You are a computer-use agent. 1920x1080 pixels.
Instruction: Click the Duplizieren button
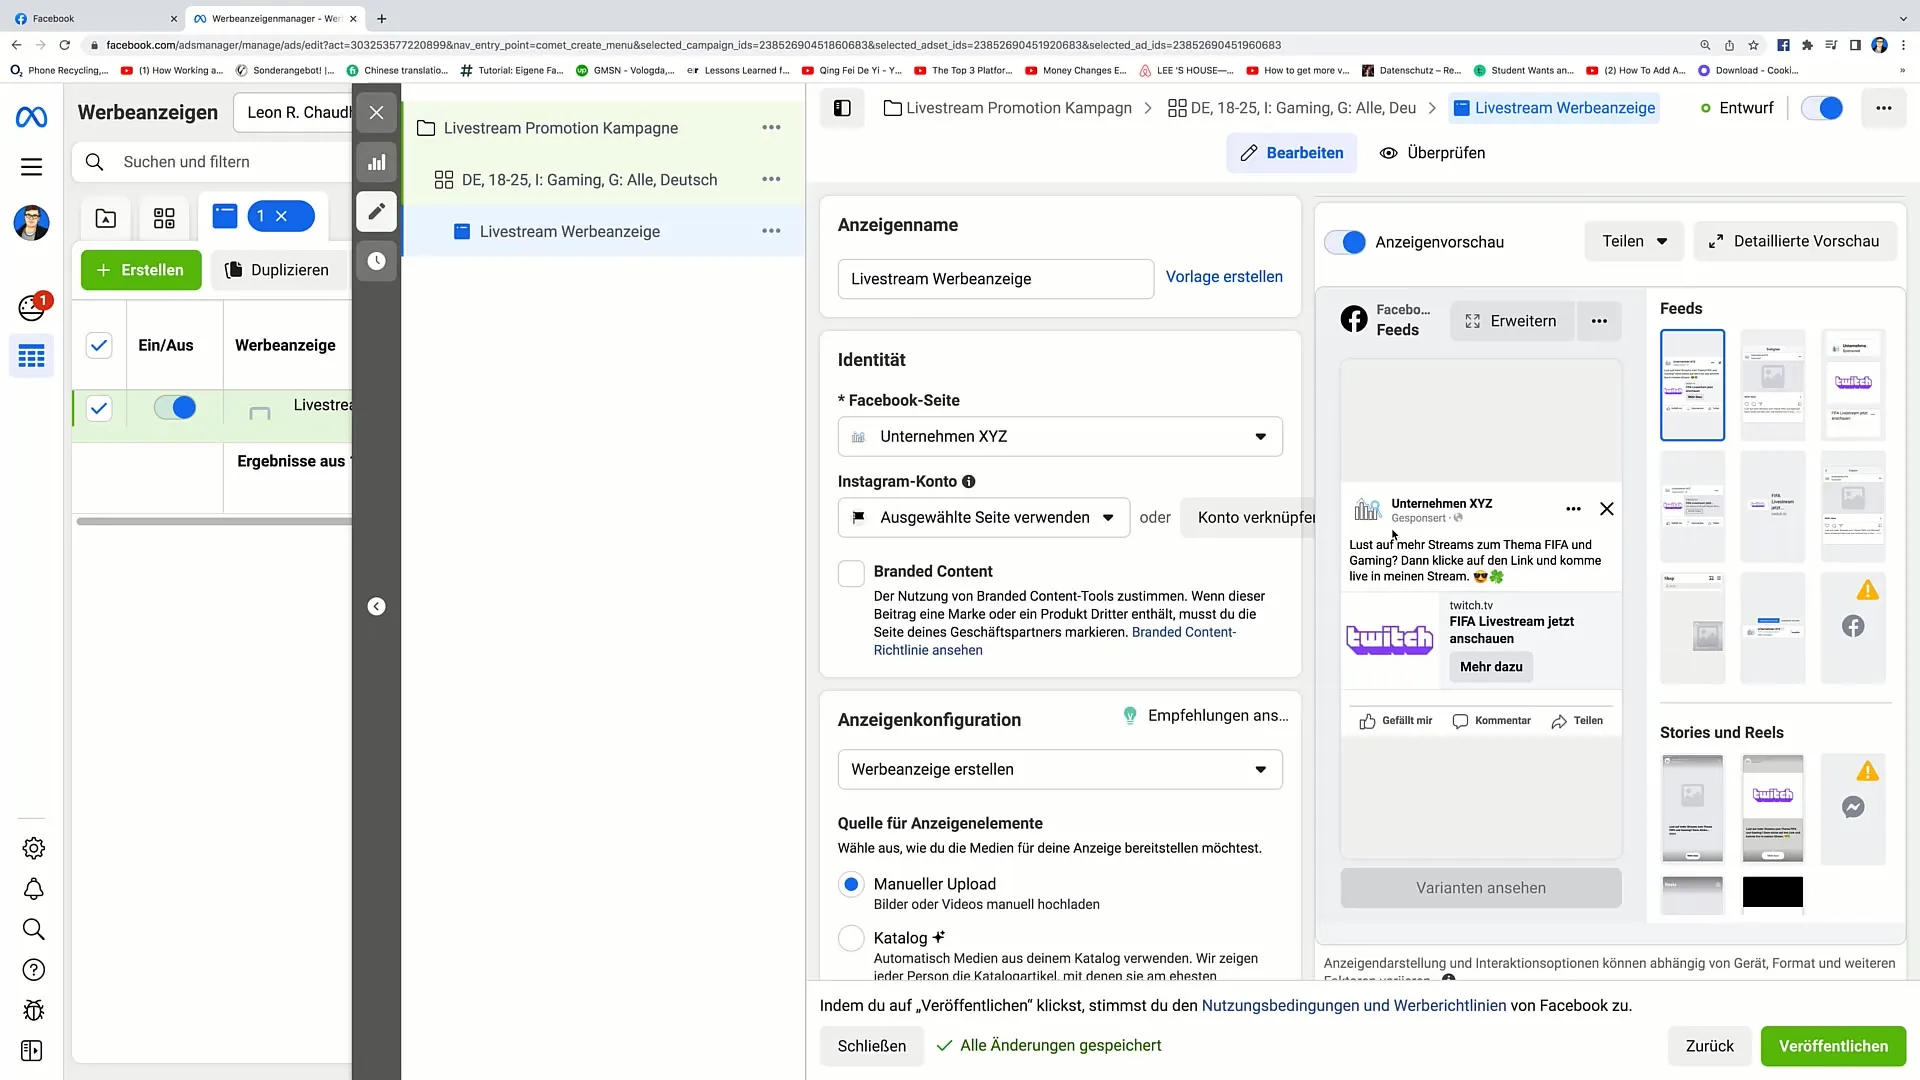pyautogui.click(x=278, y=270)
